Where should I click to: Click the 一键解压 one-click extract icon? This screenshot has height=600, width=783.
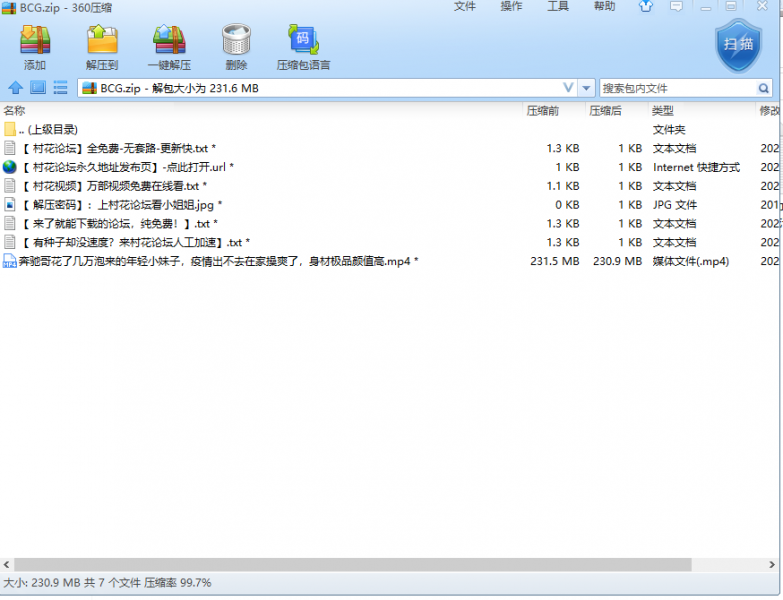[x=169, y=47]
